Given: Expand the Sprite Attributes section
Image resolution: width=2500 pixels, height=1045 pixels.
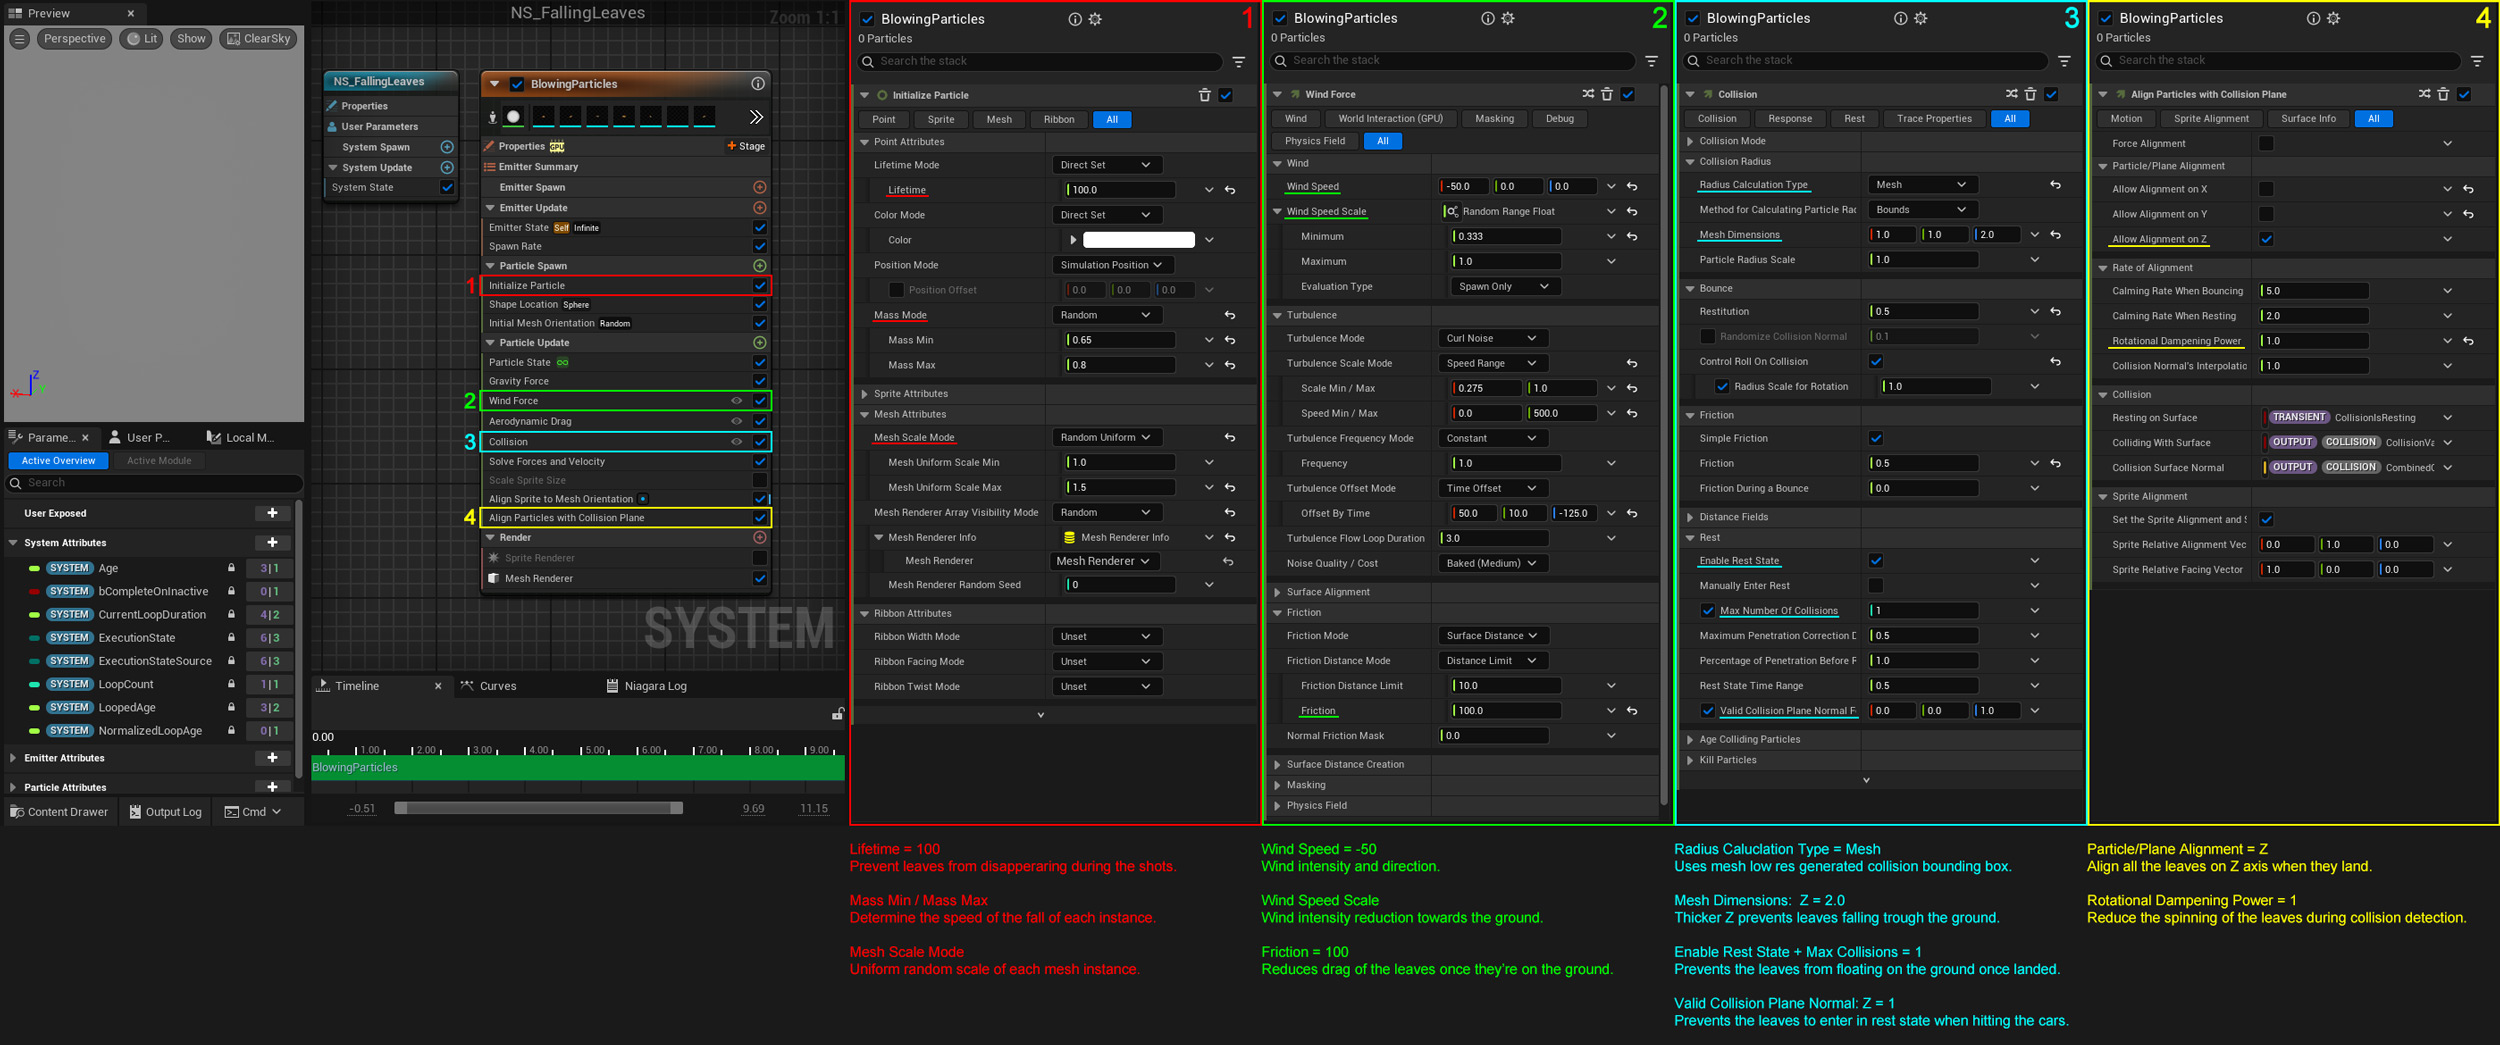Looking at the screenshot, I should [865, 394].
